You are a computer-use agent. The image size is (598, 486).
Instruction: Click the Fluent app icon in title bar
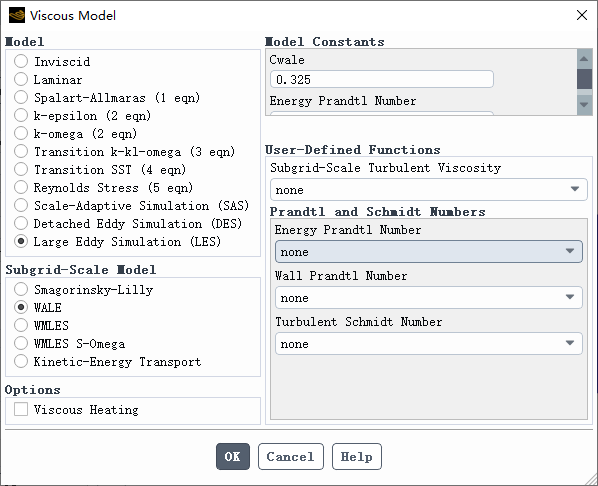coord(17,15)
